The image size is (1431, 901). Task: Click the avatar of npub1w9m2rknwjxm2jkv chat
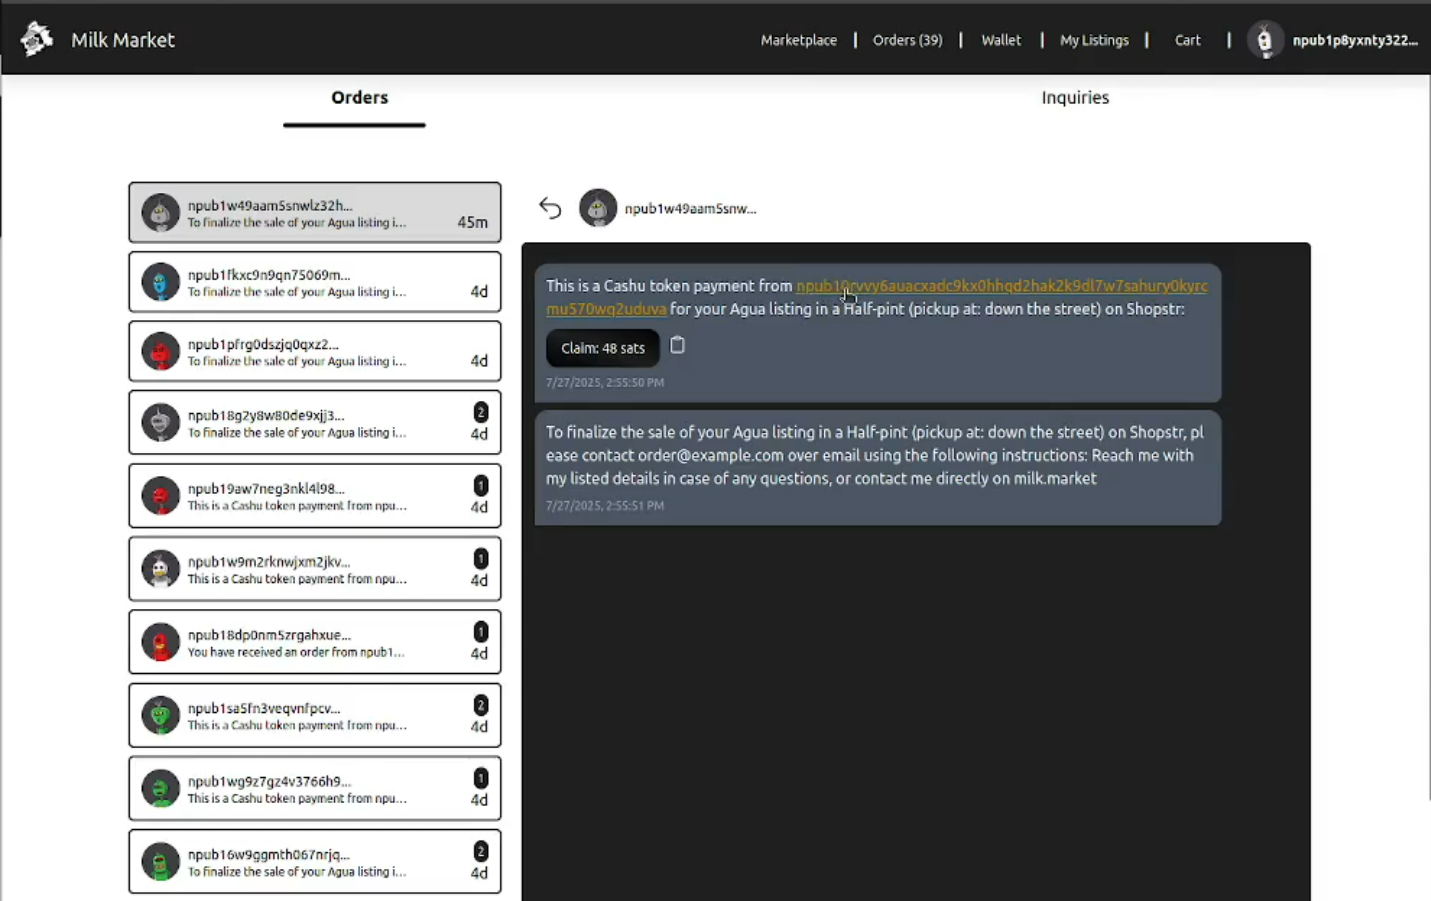[x=160, y=569]
